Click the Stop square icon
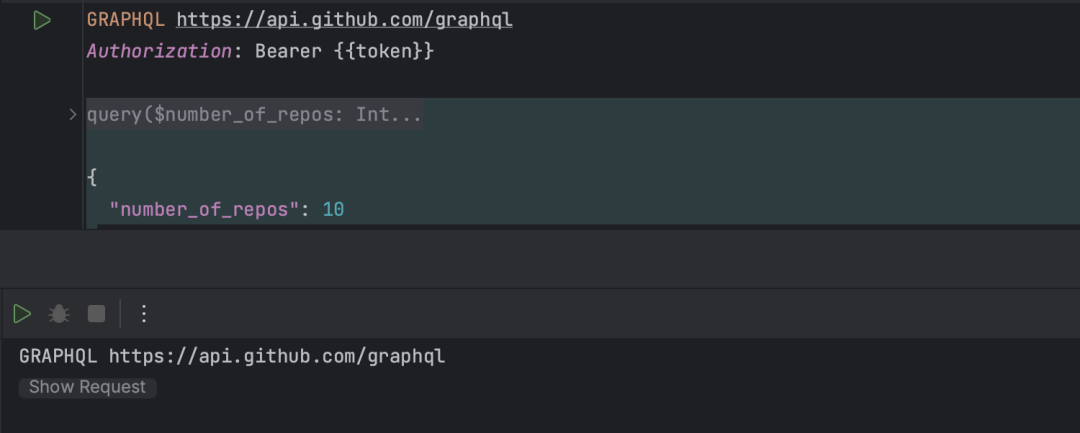1080x433 pixels. pyautogui.click(x=96, y=314)
